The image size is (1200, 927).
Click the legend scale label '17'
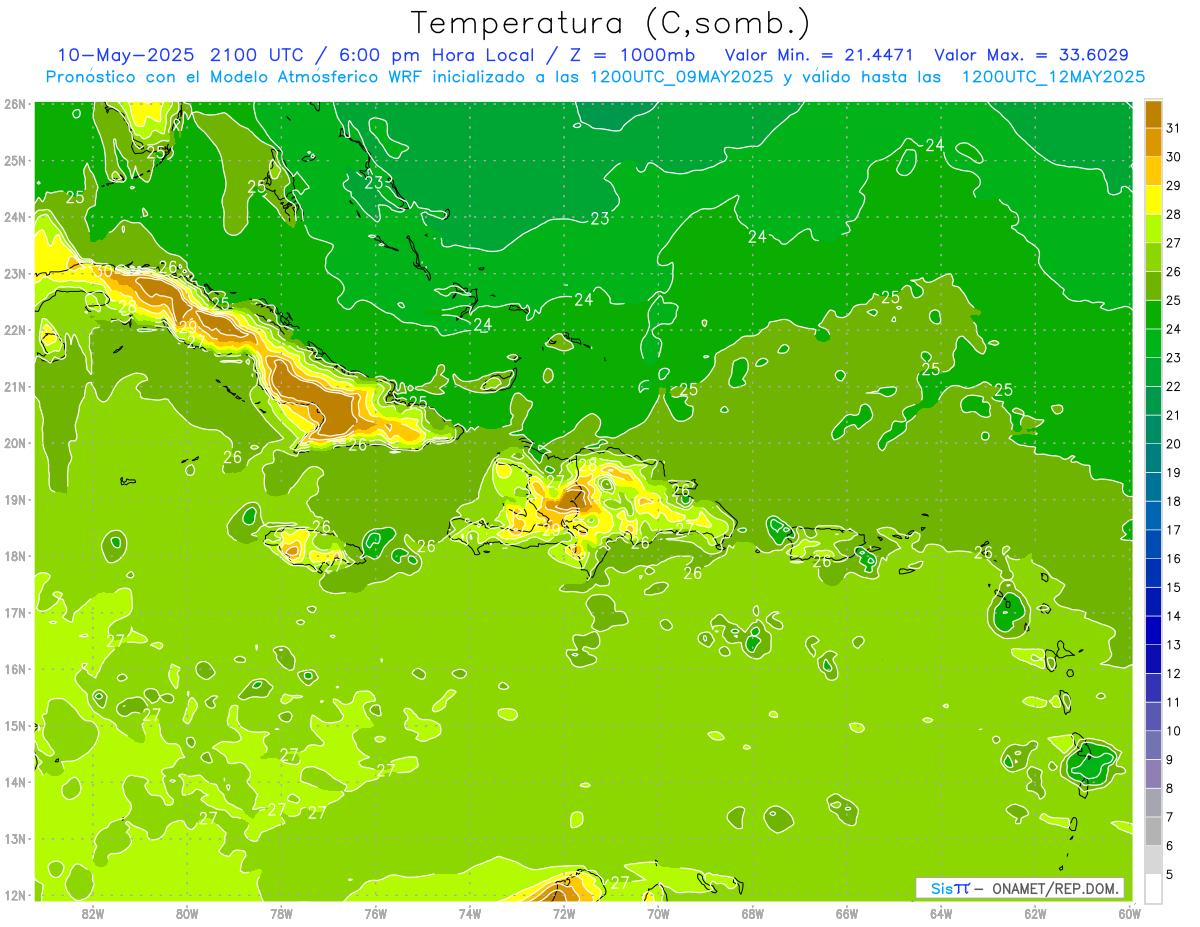1174,530
